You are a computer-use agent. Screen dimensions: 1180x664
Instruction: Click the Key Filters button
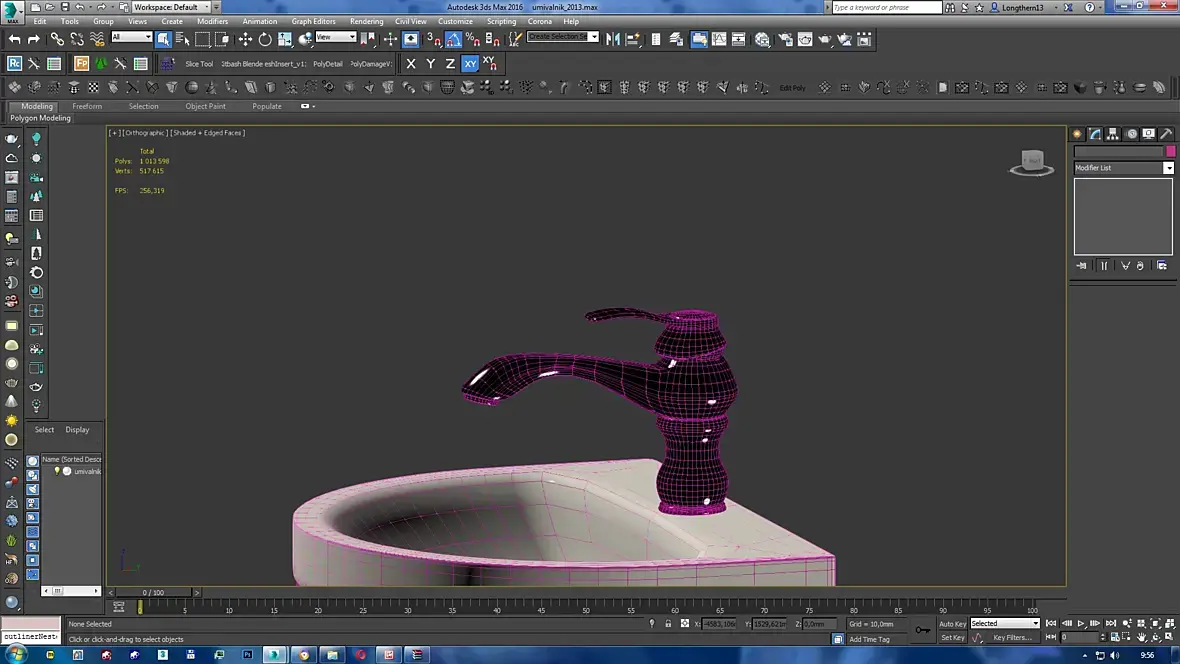click(1011, 638)
